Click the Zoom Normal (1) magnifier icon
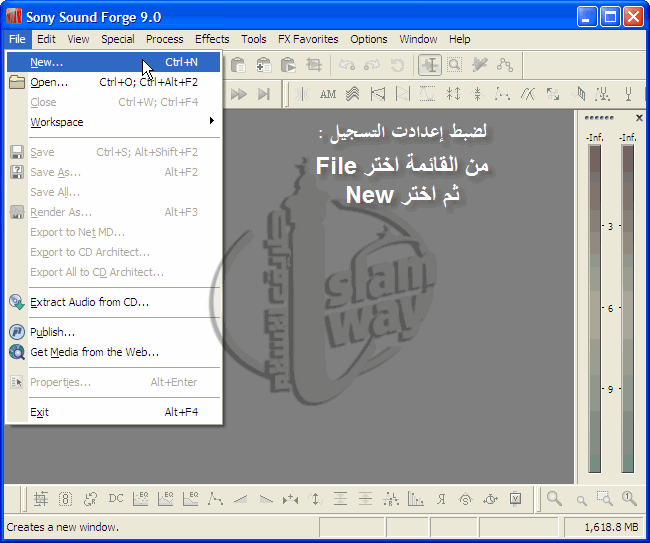650x543 pixels. tap(629, 499)
